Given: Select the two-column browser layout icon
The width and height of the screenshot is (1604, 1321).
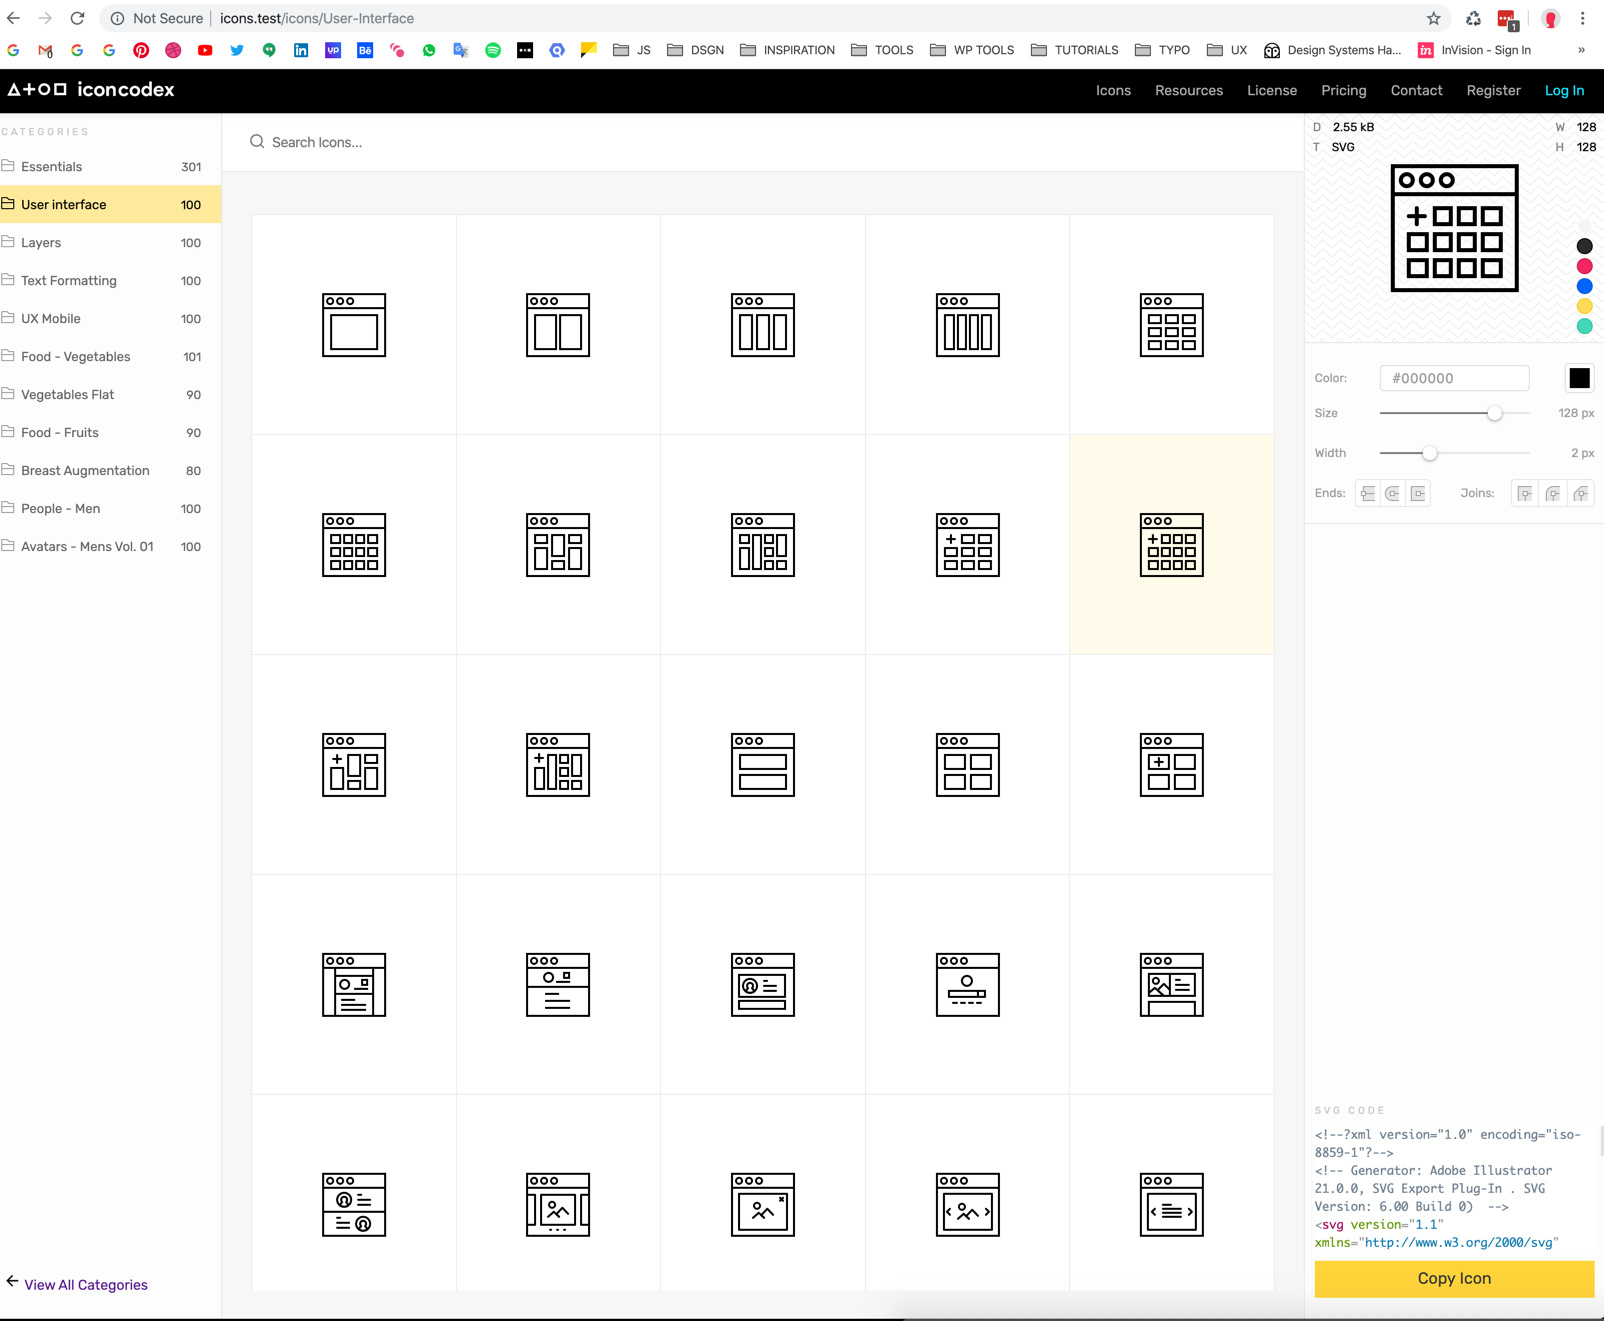Looking at the screenshot, I should [x=558, y=325].
